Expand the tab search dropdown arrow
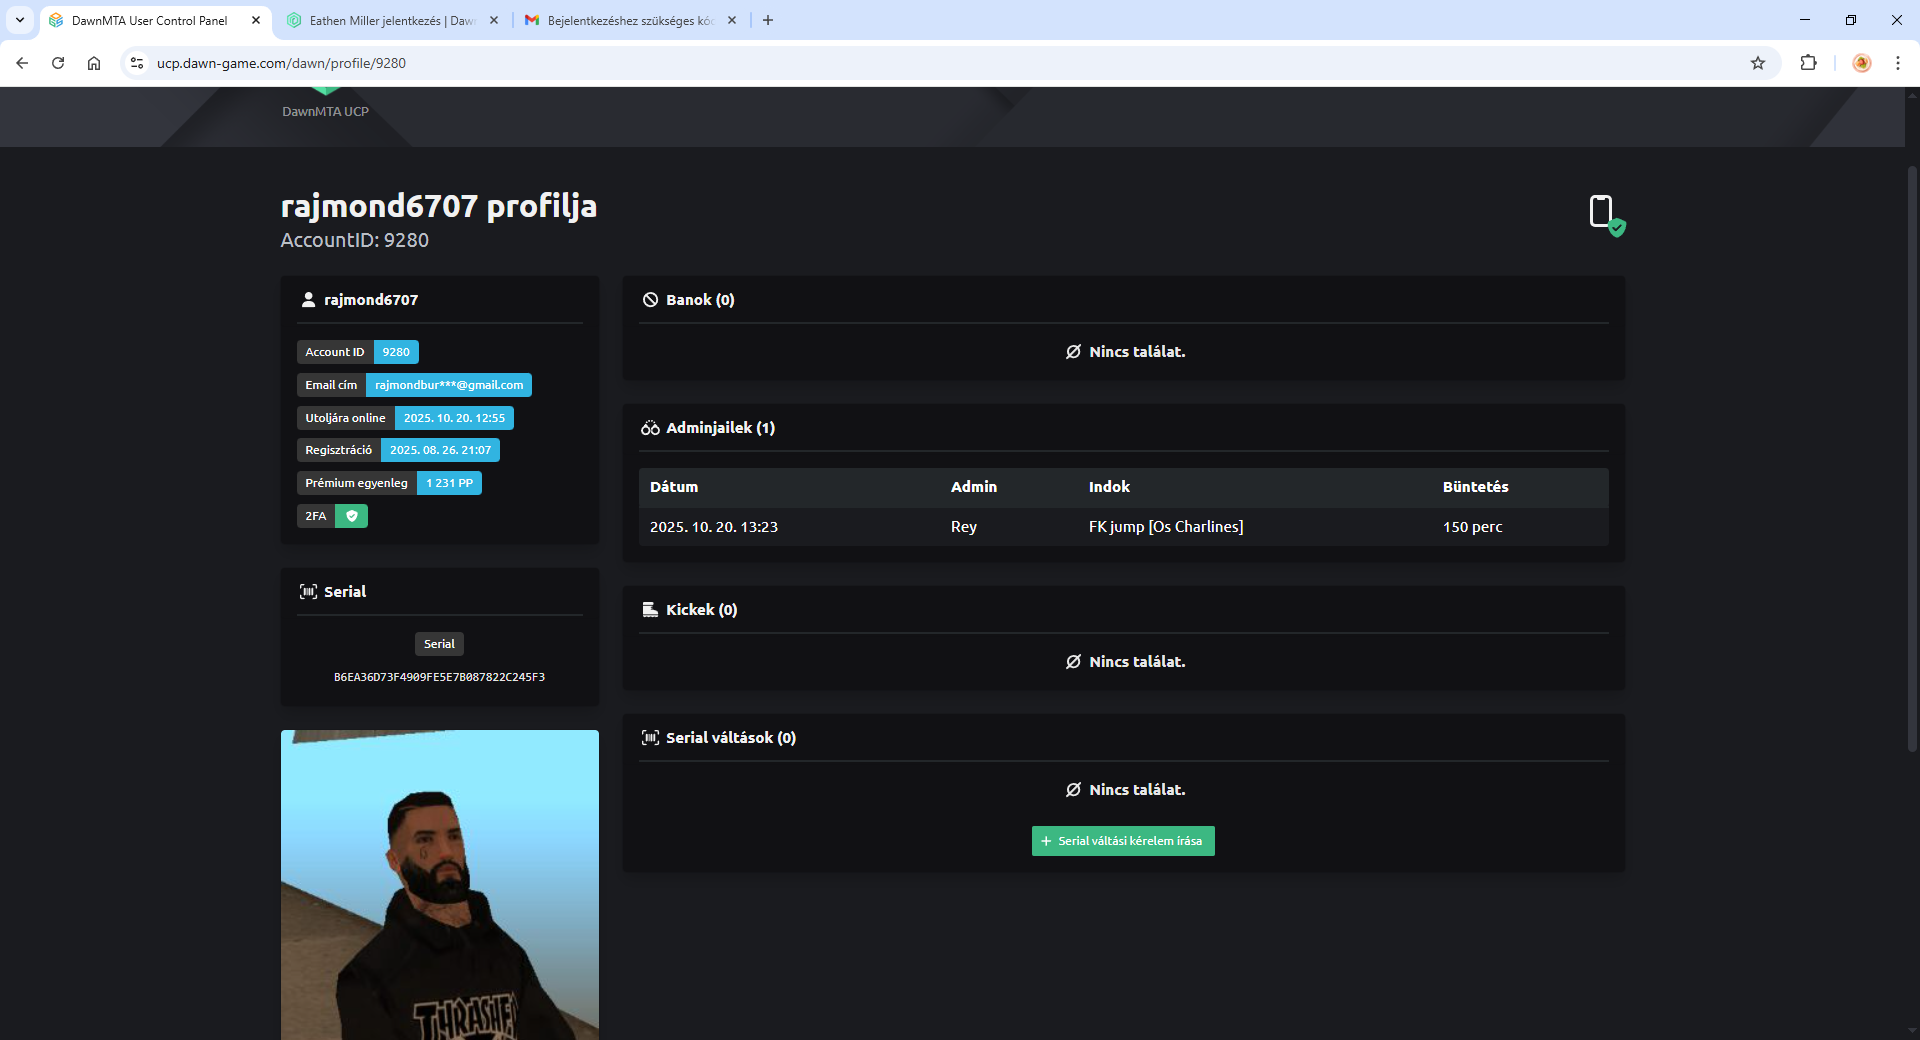This screenshot has height=1040, width=1920. pyautogui.click(x=20, y=20)
